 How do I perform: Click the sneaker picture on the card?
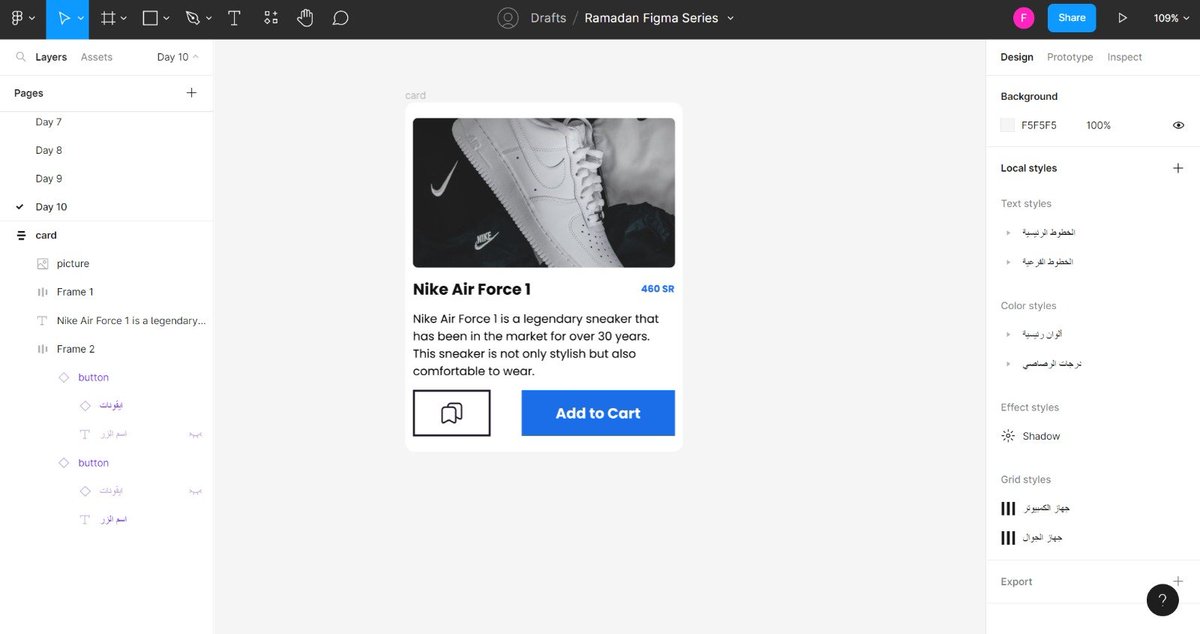544,193
